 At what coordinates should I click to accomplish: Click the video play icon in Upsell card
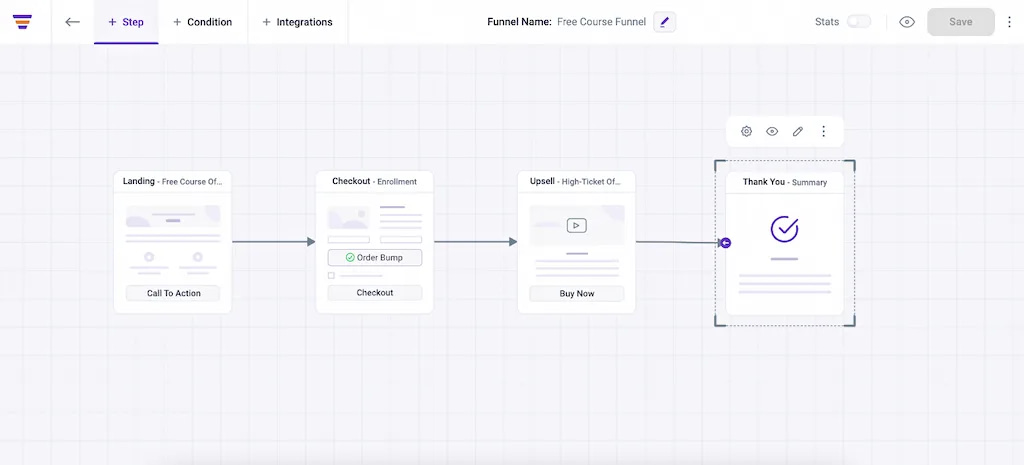[577, 225]
